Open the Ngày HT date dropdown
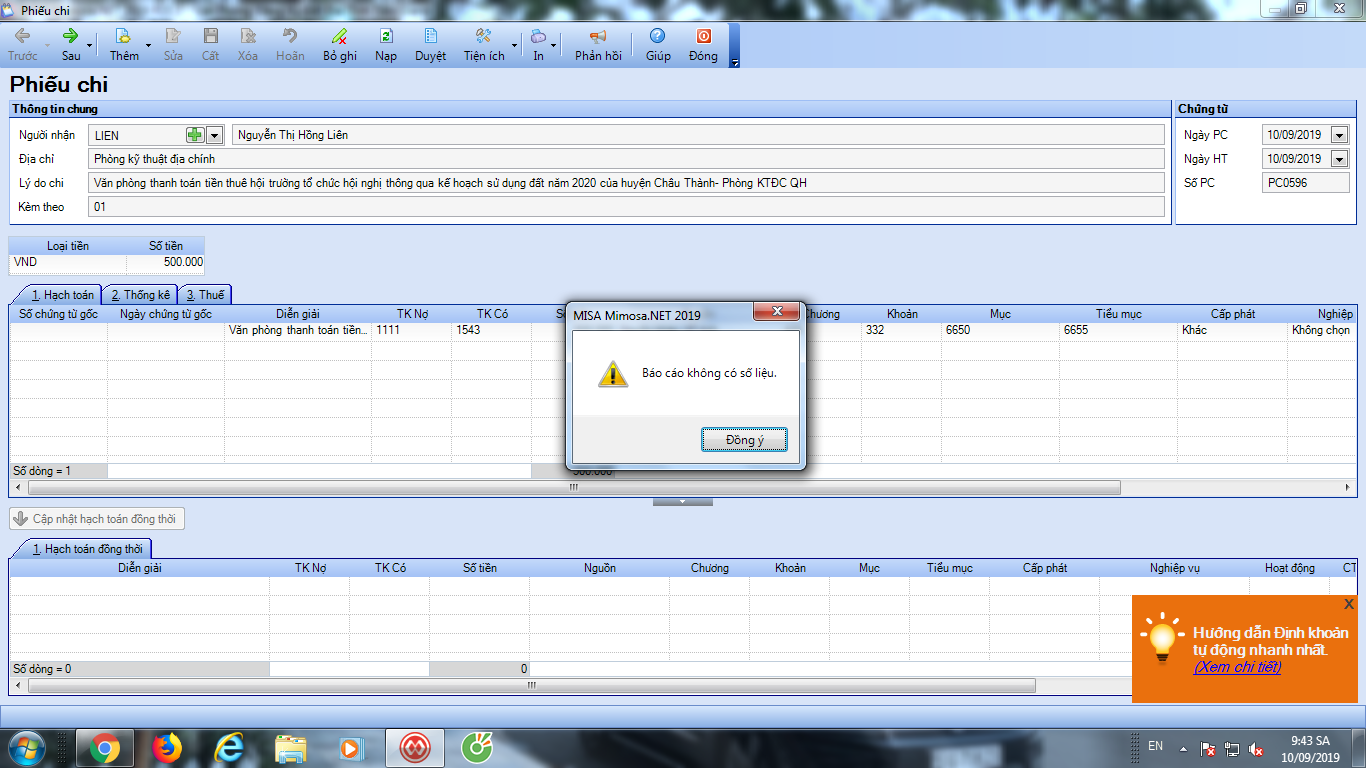 point(1339,159)
